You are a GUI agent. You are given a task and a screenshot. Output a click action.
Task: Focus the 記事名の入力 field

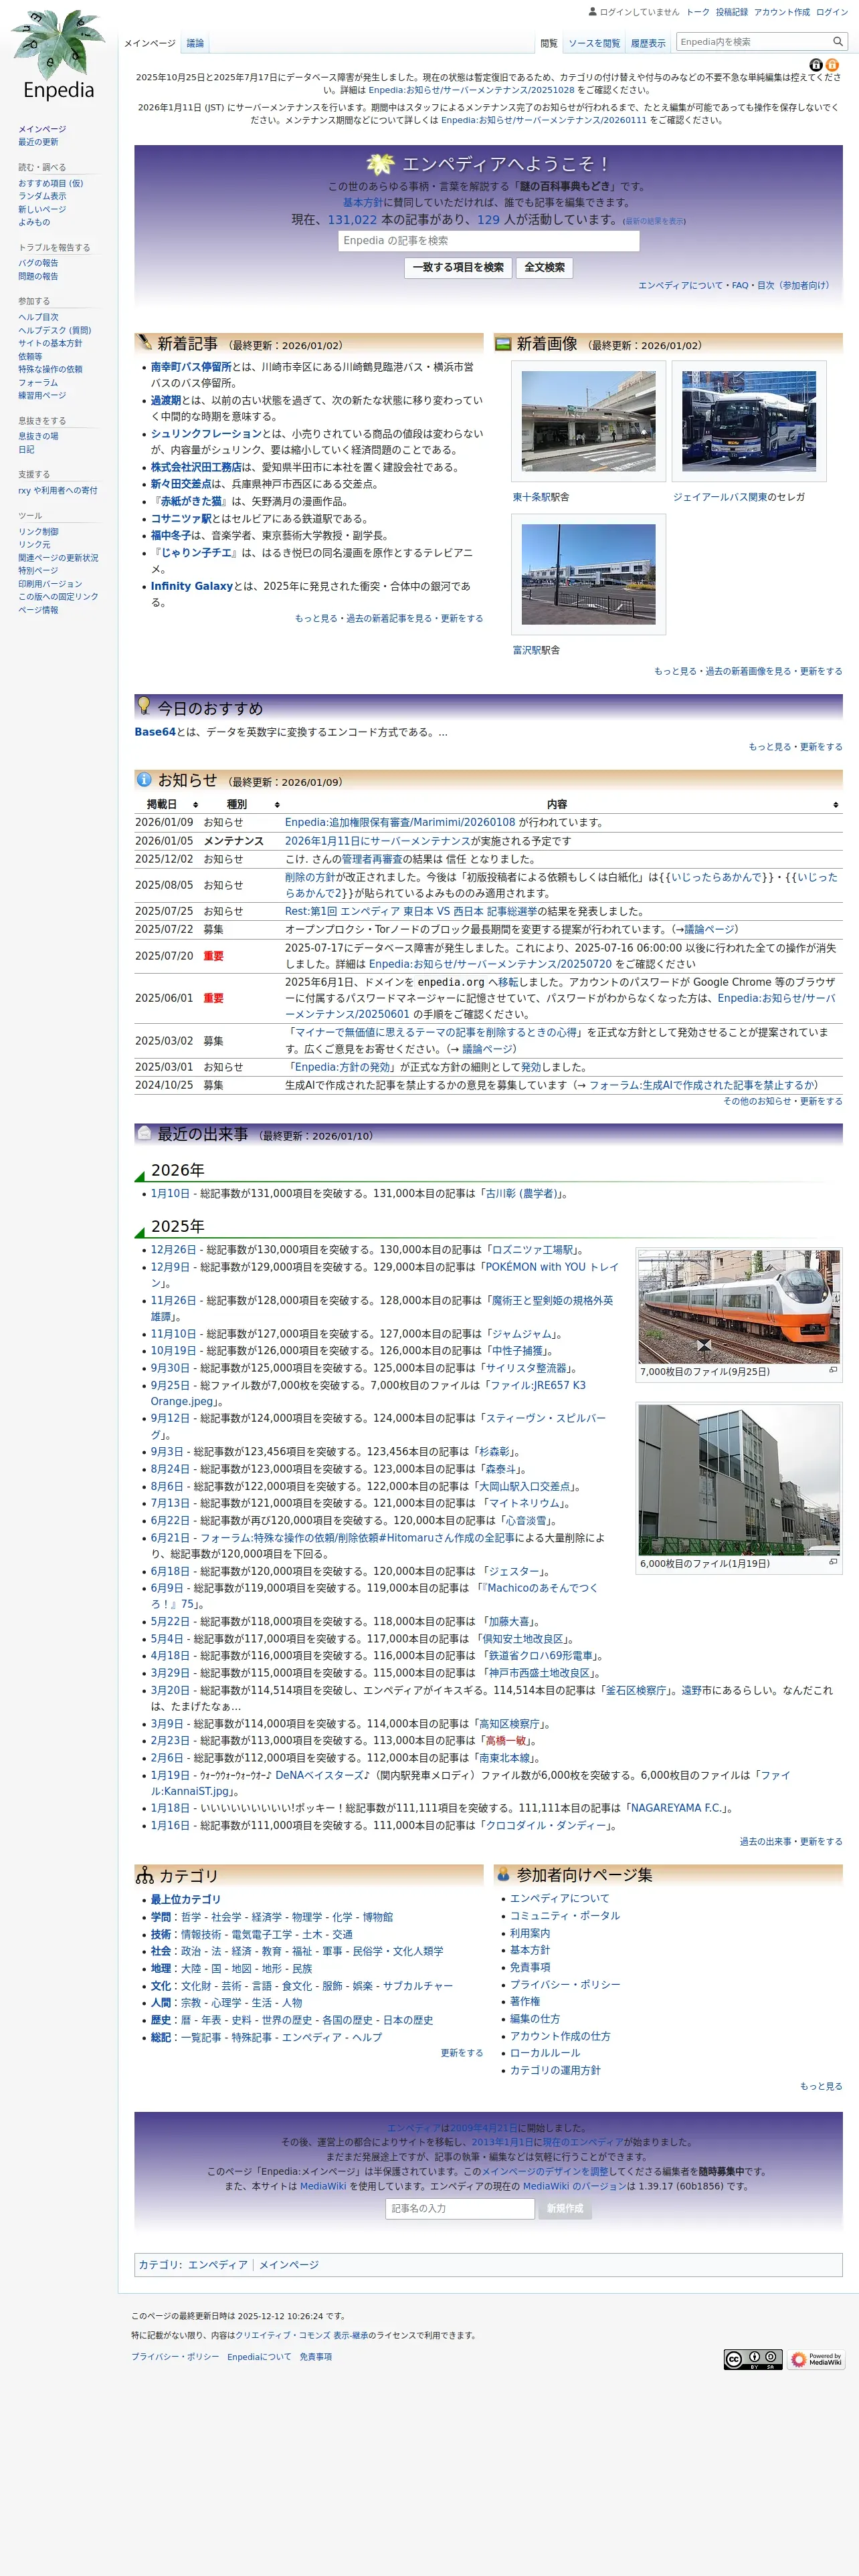click(460, 2208)
